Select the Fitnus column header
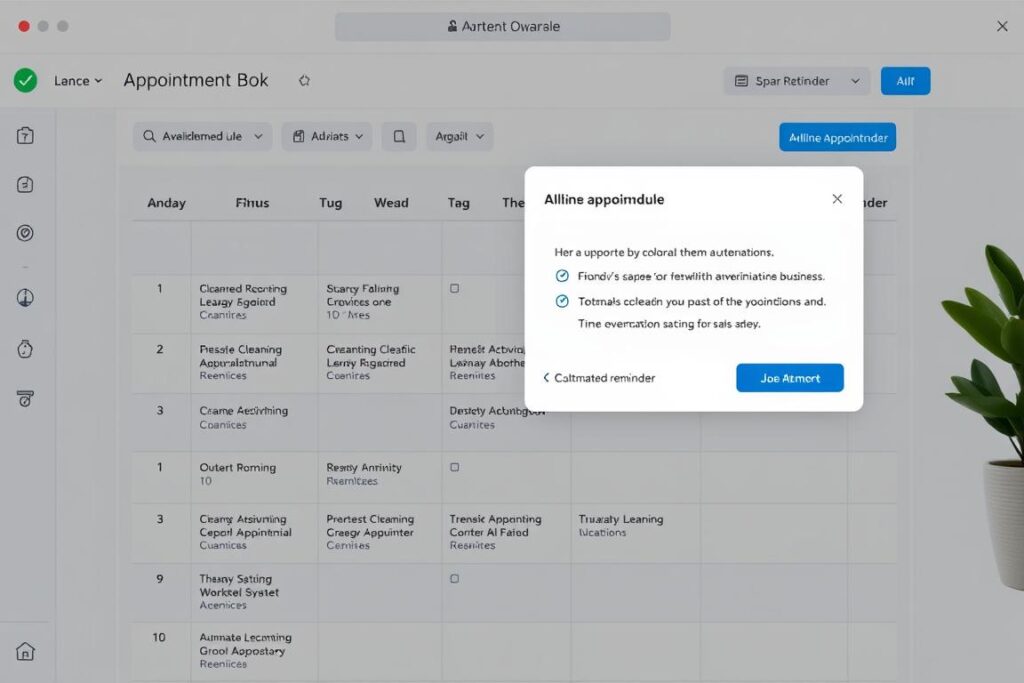This screenshot has width=1024, height=683. (252, 202)
